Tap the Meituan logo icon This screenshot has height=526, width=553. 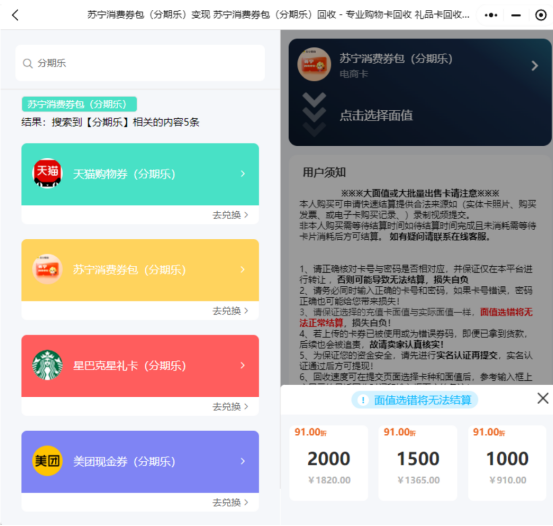(x=47, y=461)
